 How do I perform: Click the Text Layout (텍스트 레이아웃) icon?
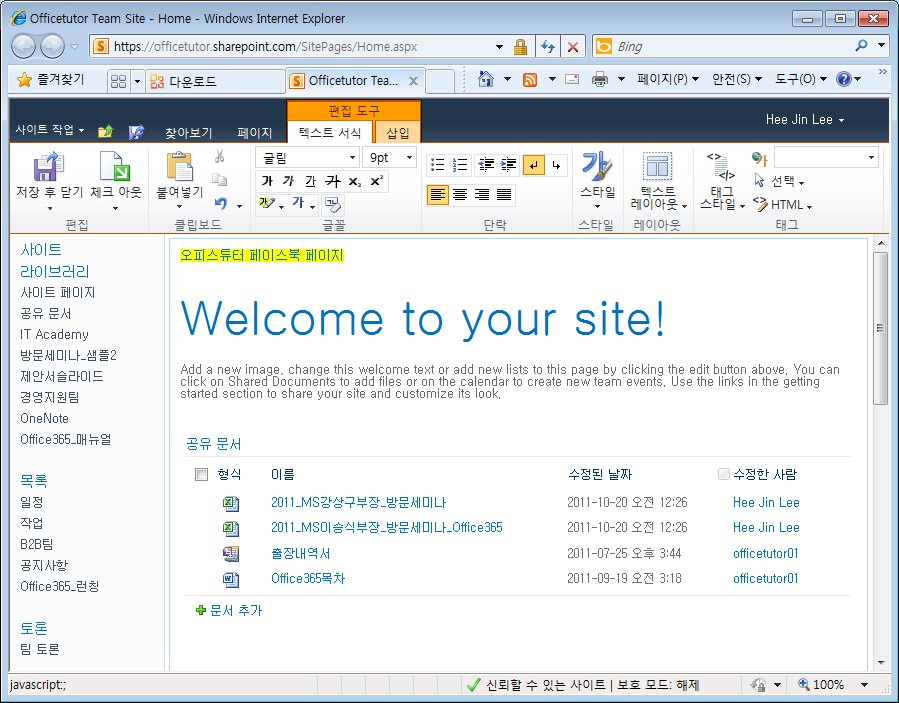click(x=657, y=167)
